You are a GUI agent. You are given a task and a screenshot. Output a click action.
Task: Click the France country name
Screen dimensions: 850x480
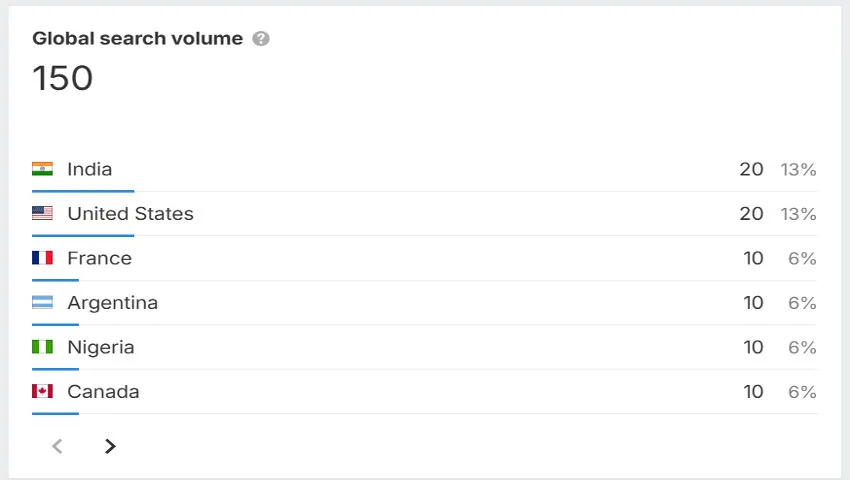point(99,258)
